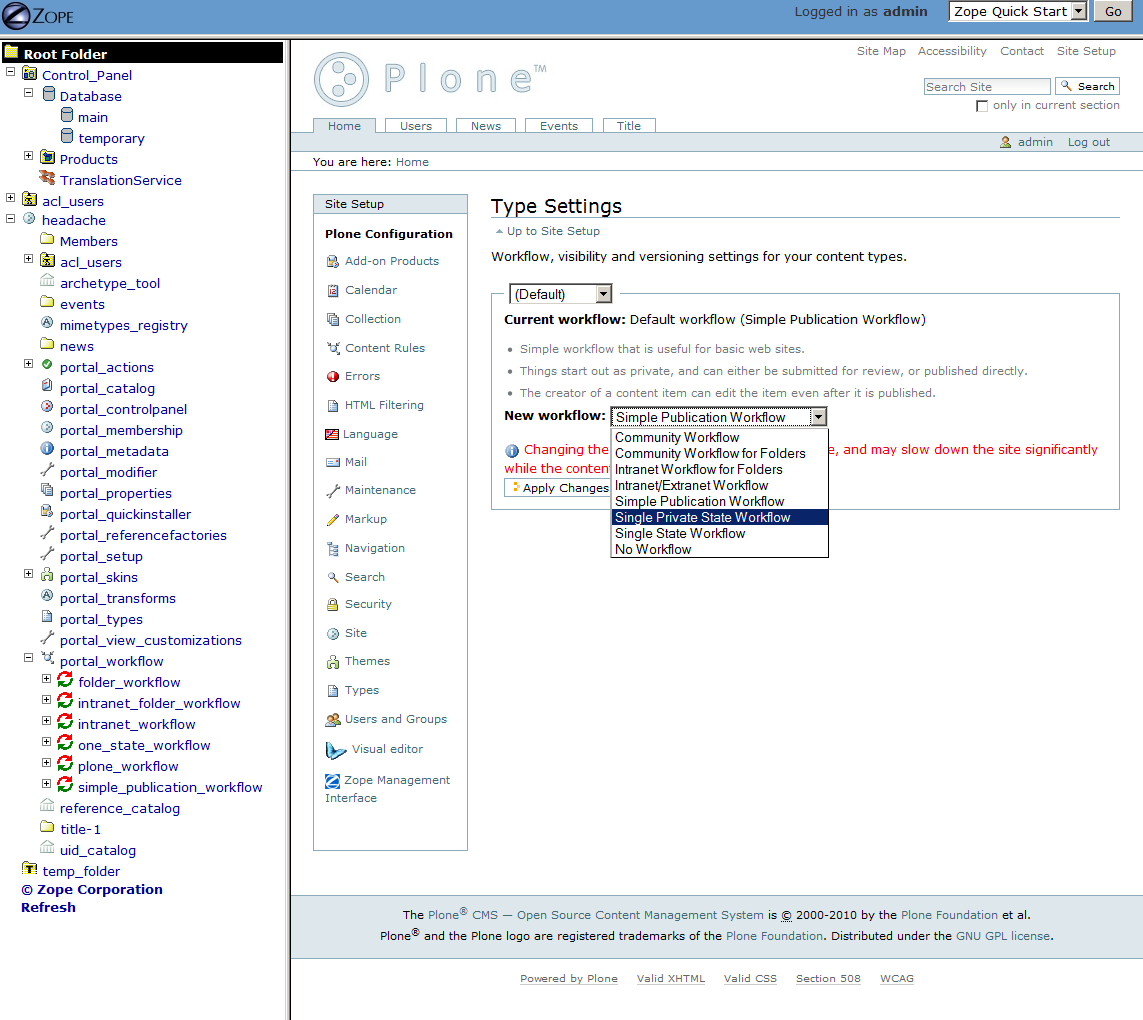Select Single Private State Workflow option

pyautogui.click(x=719, y=518)
